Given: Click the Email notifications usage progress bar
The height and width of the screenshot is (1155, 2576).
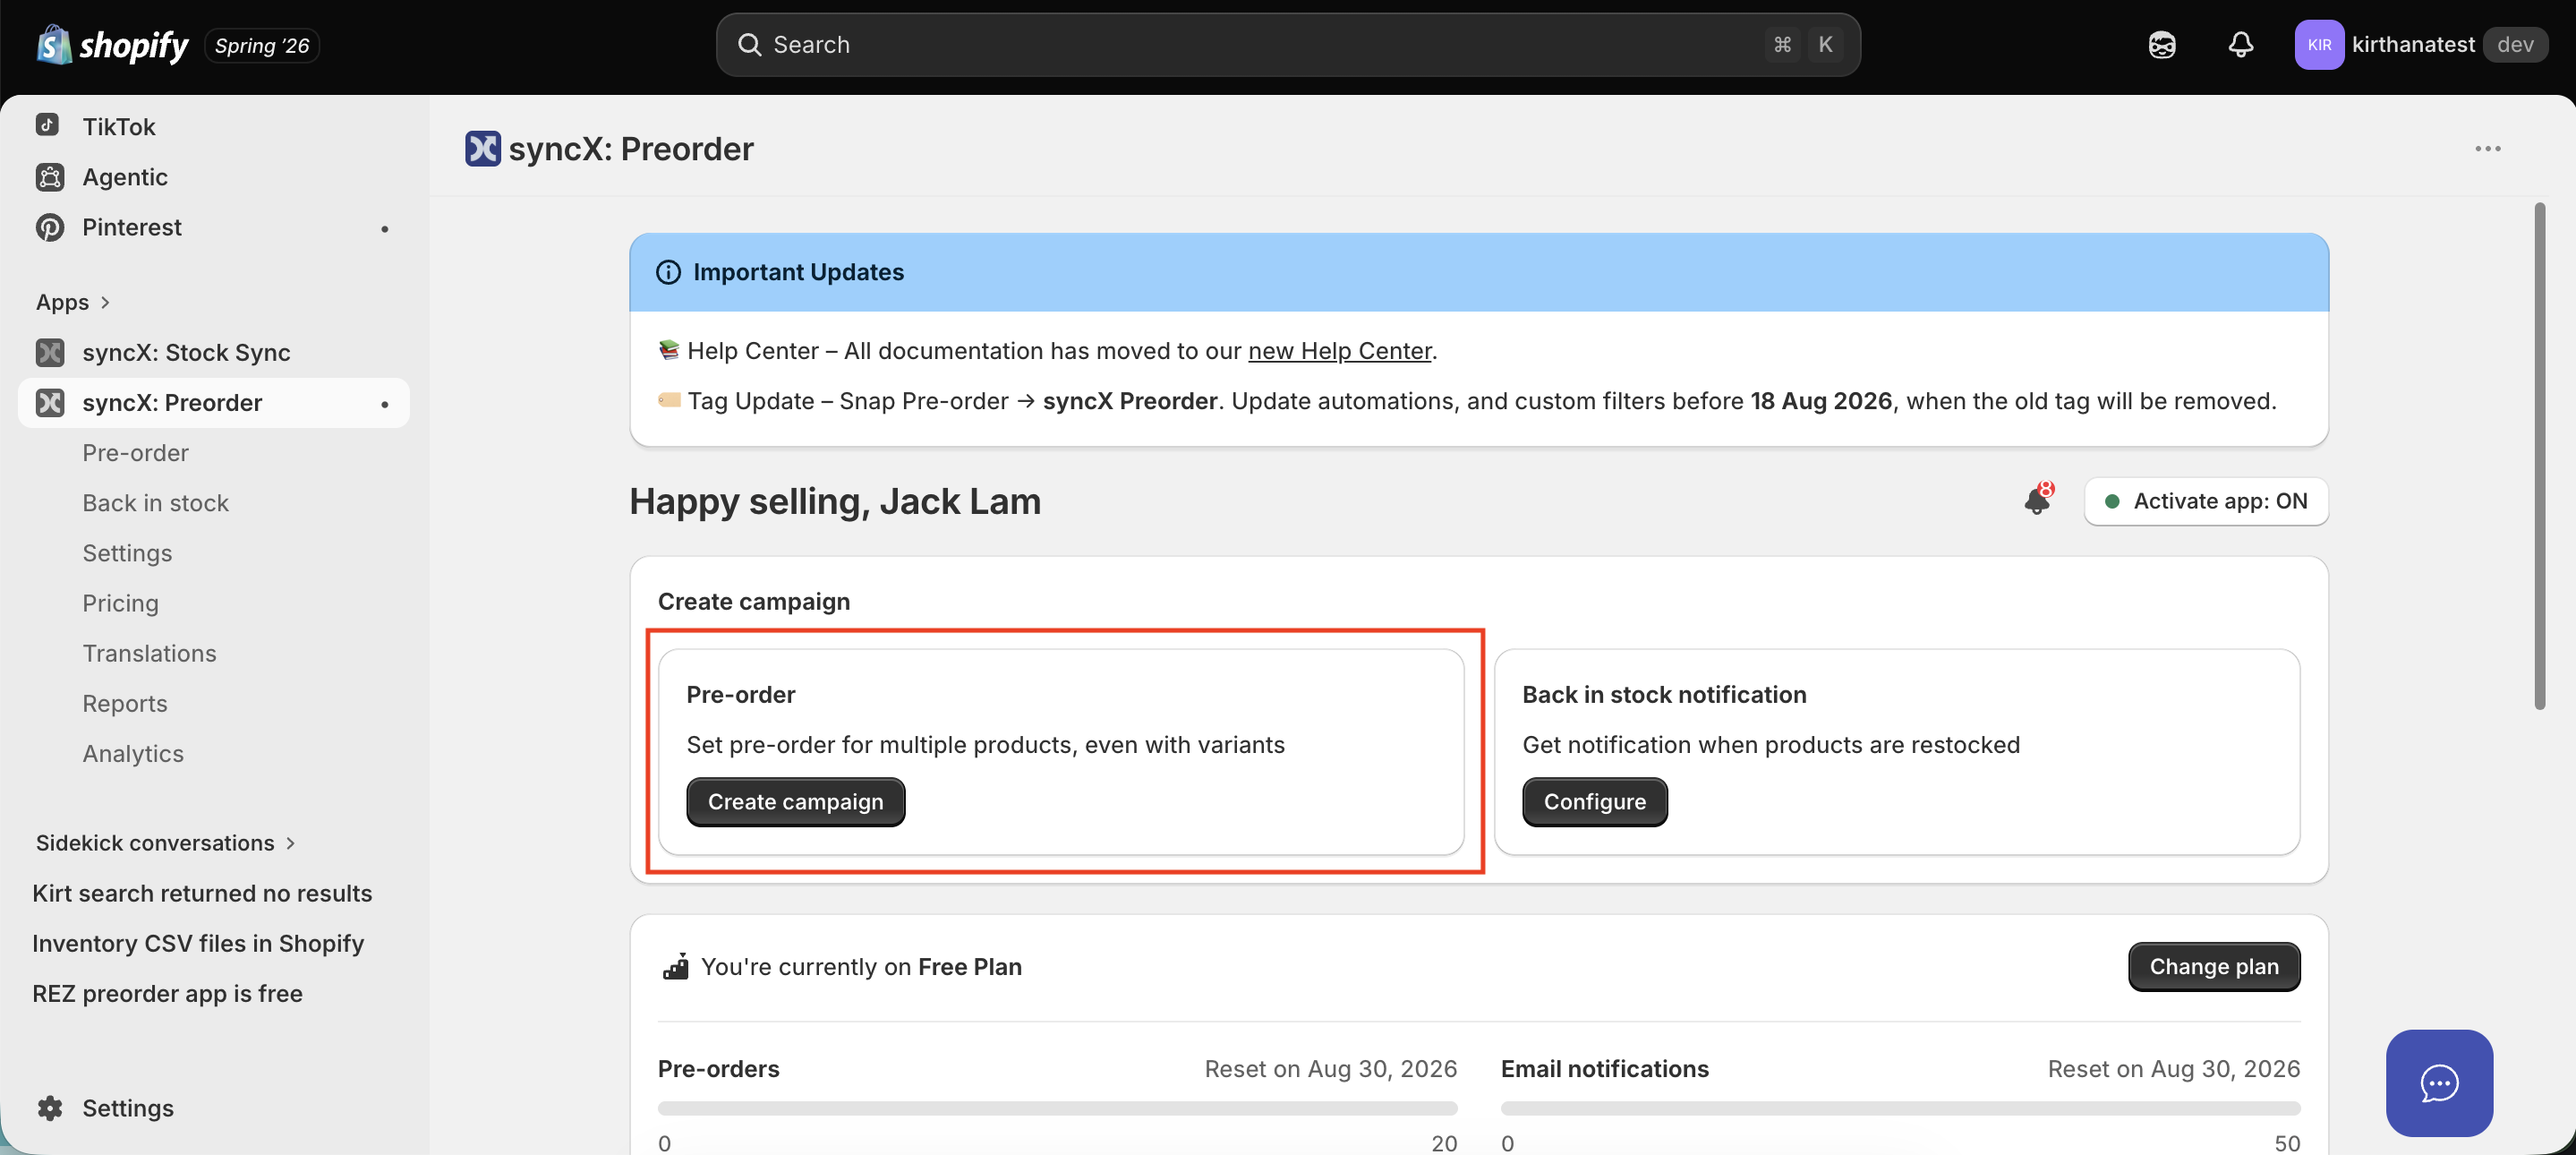Looking at the screenshot, I should (1900, 1108).
